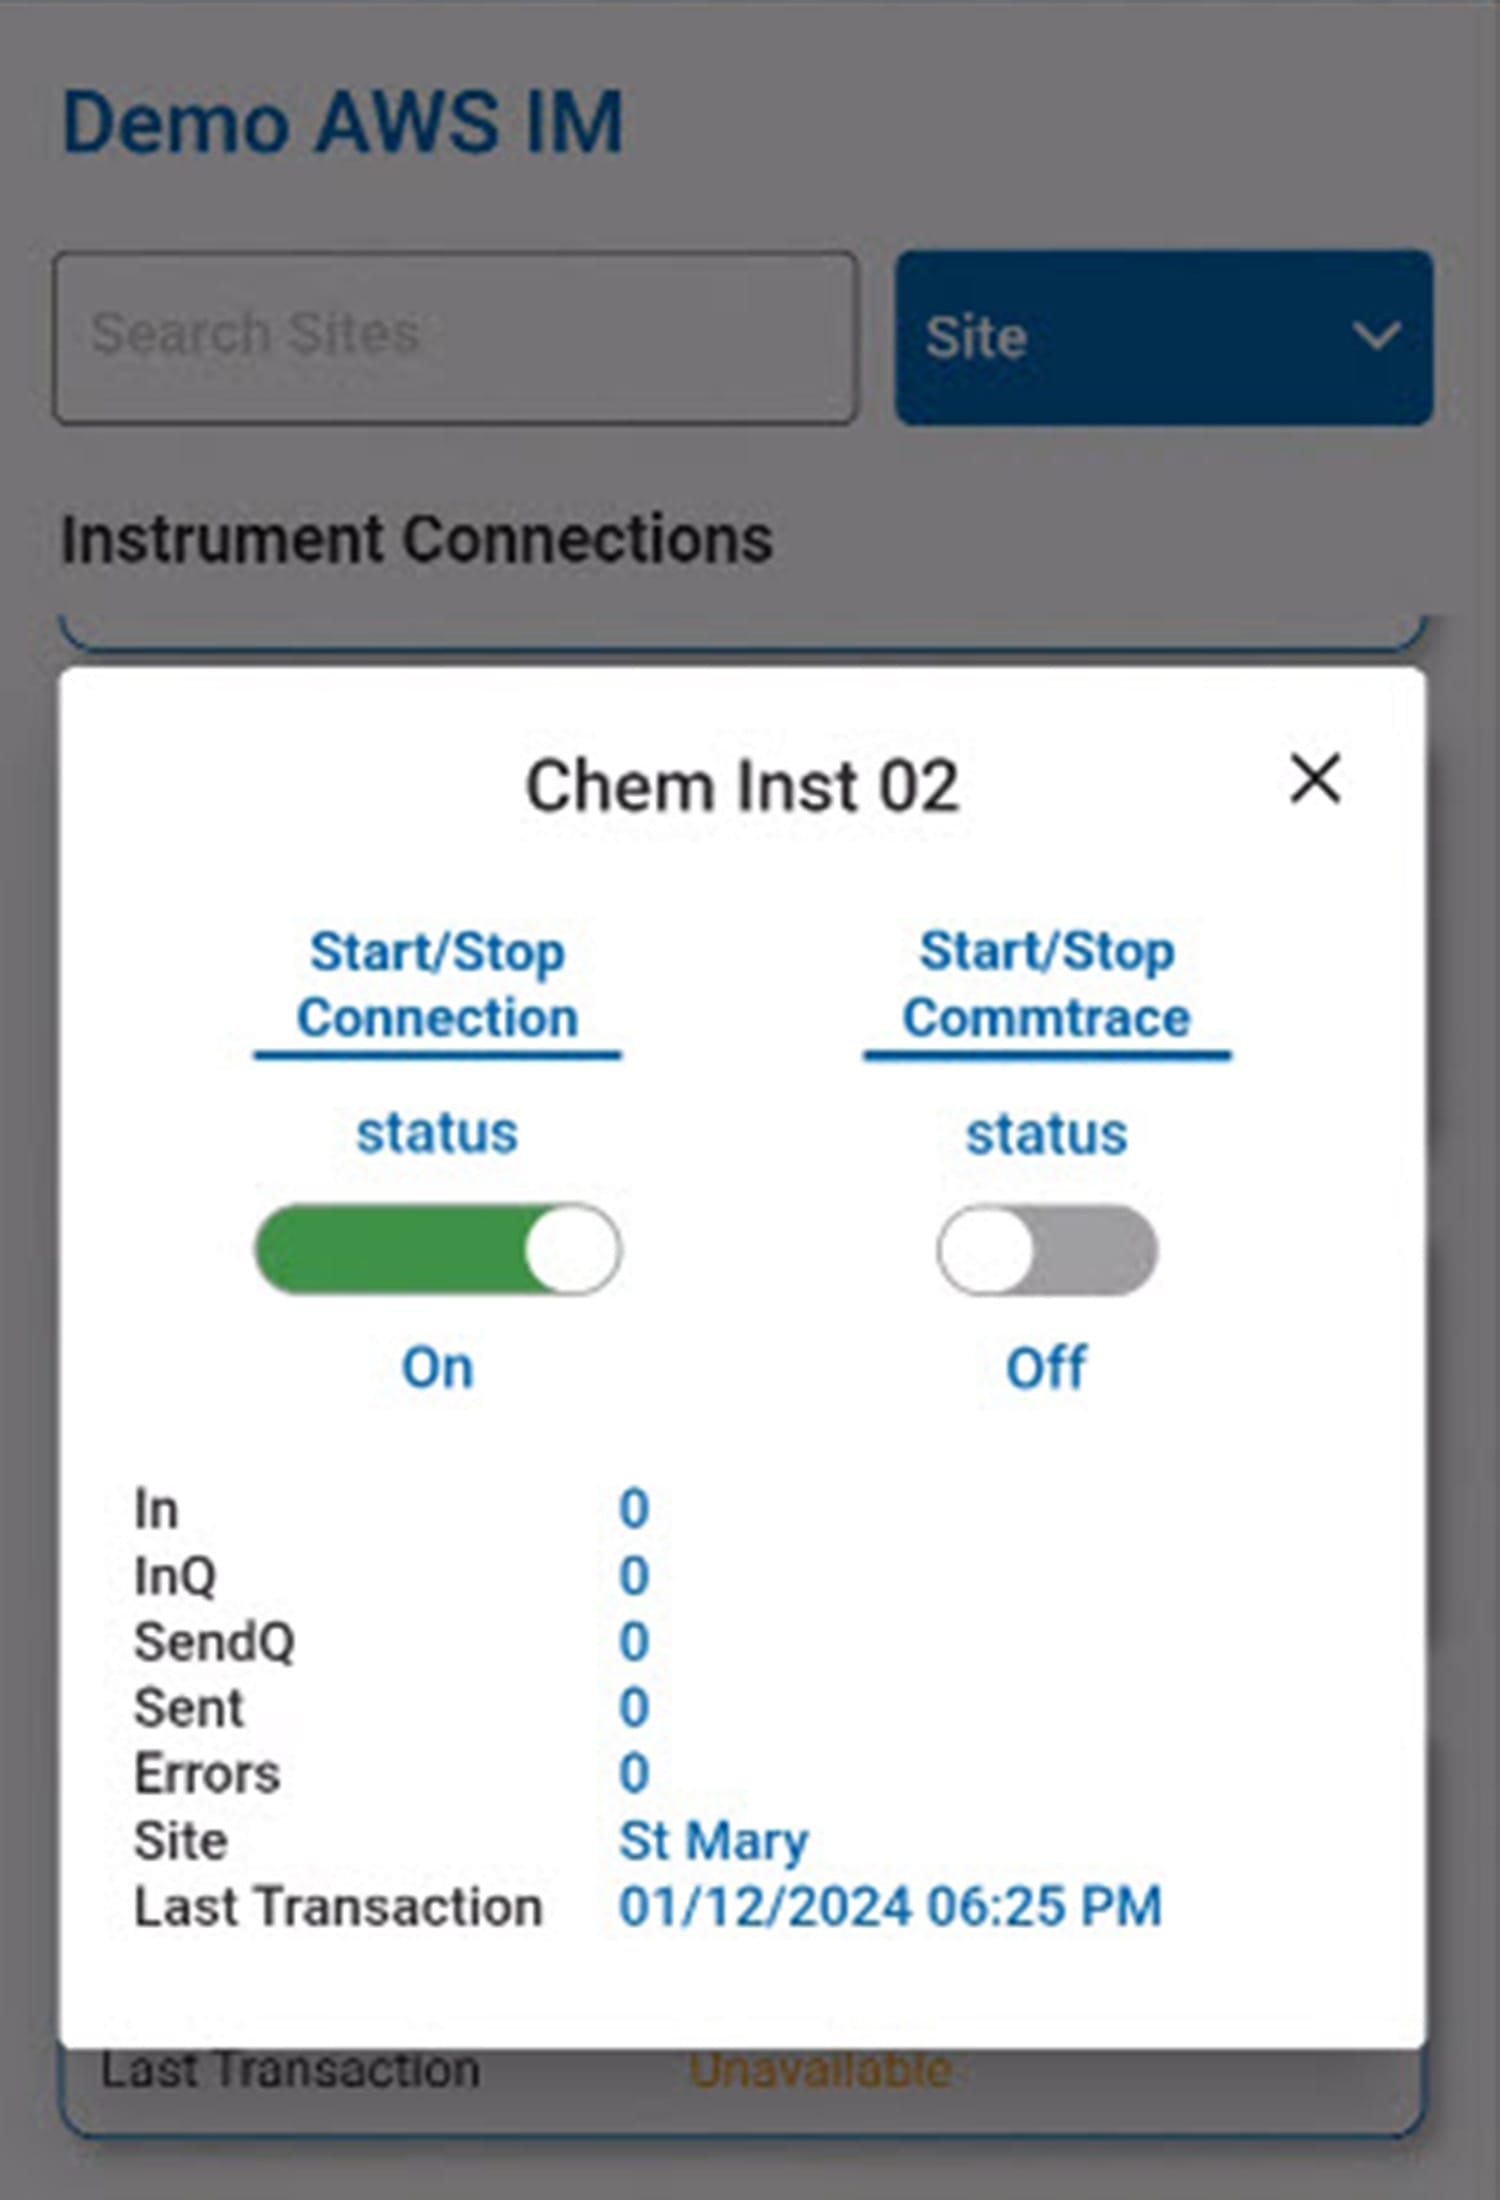Close the Chem Inst 02 dialog
Screen dimensions: 1500x2200
(x=1315, y=779)
